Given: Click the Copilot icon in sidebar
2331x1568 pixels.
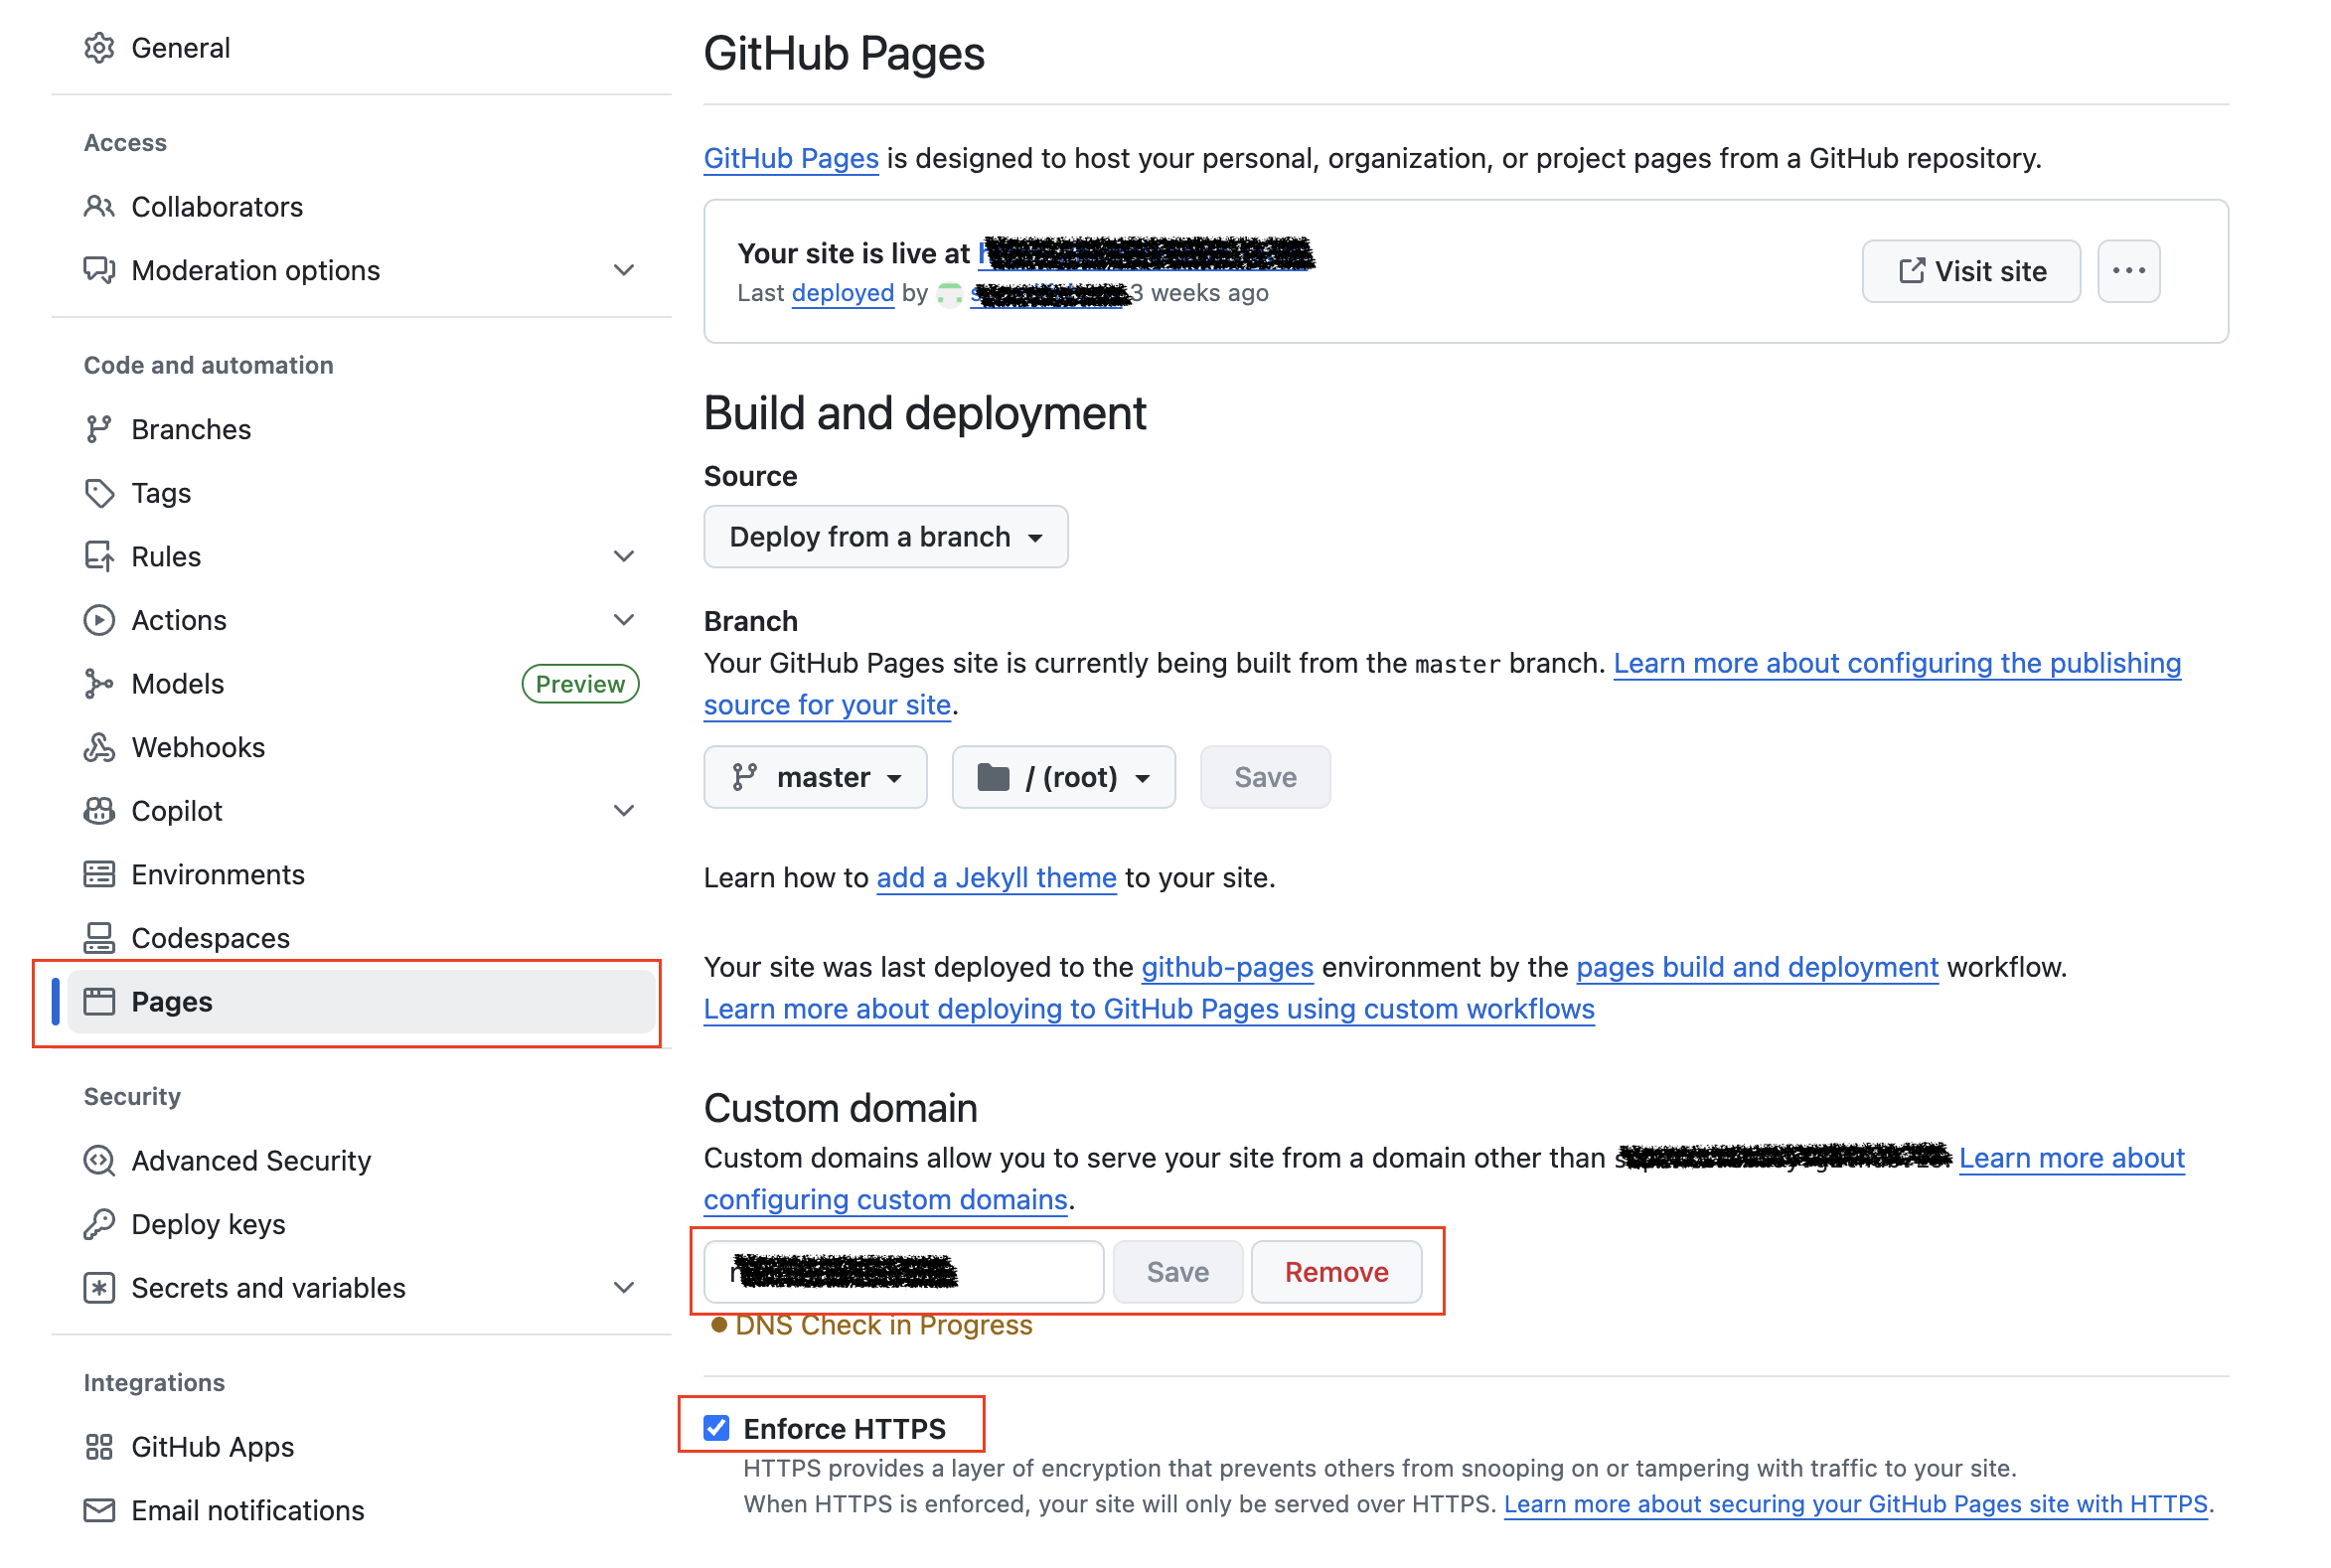Looking at the screenshot, I should coord(99,811).
